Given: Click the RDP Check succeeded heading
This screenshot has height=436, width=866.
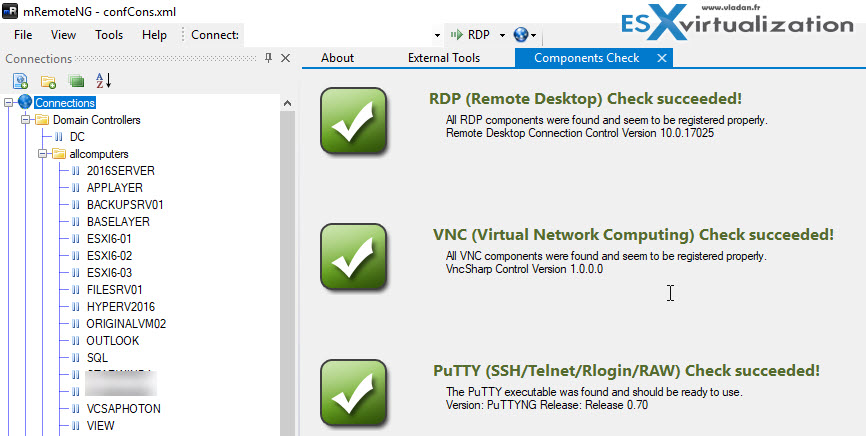Looking at the screenshot, I should pos(585,99).
